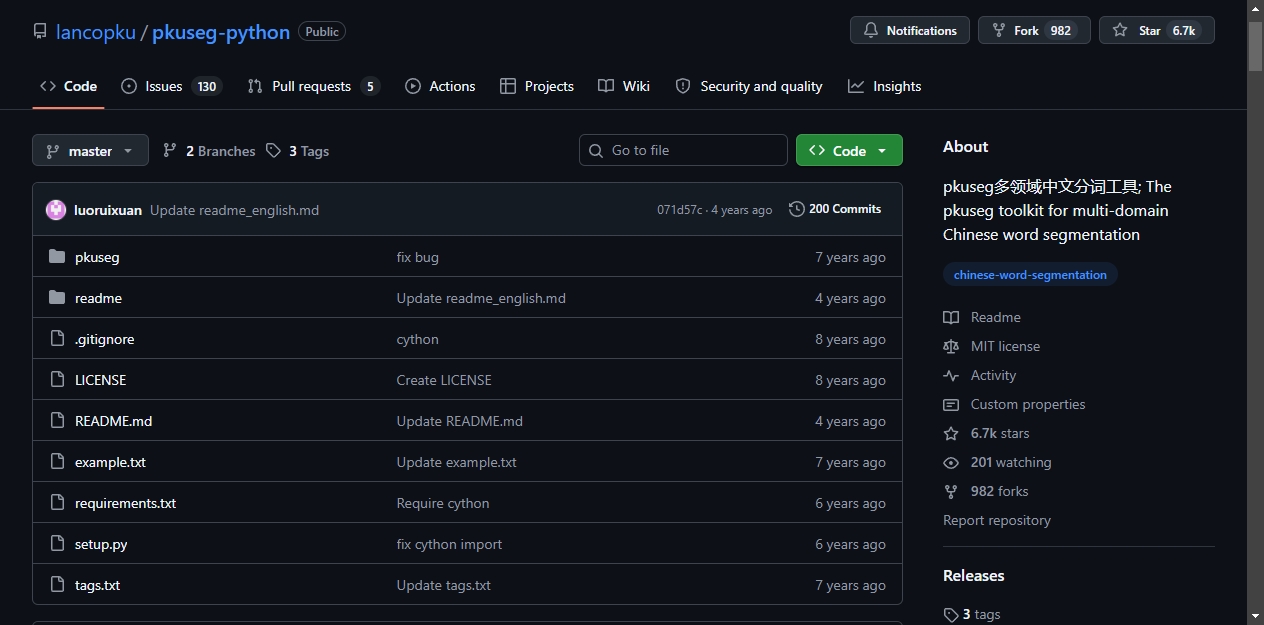The image size is (1264, 625).
Task: Click the Notifications bell button
Action: pos(910,31)
